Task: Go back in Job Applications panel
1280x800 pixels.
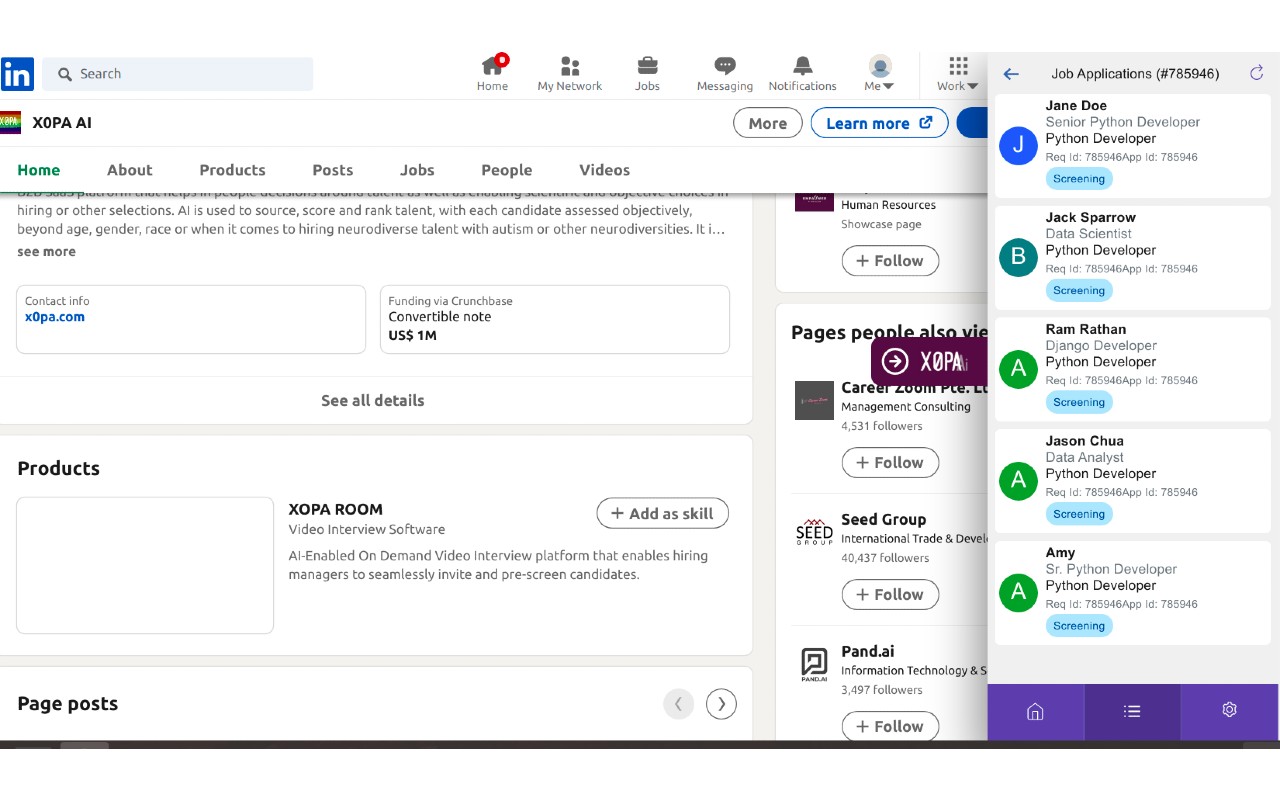Action: 1011,74
